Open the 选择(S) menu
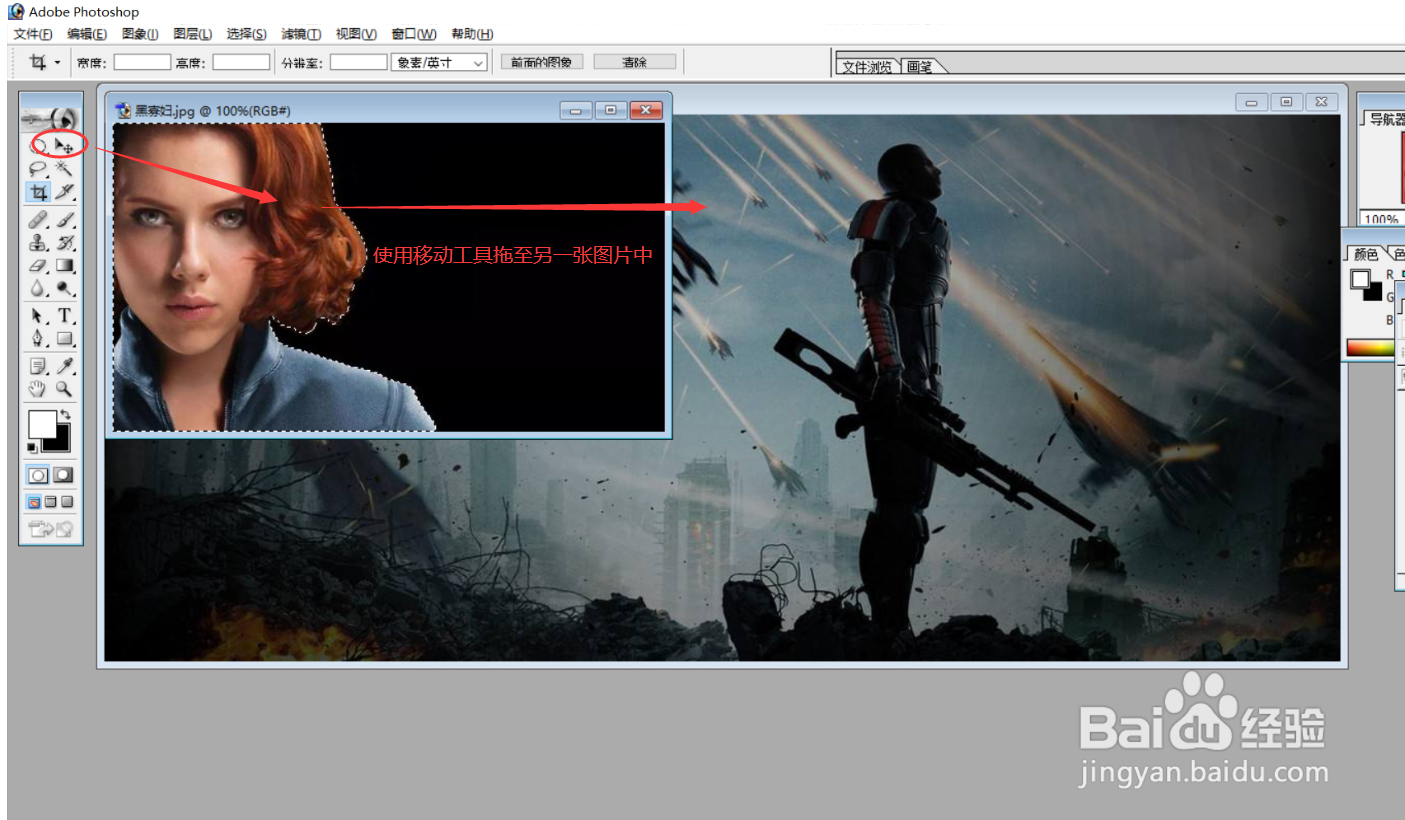1405x820 pixels. click(x=246, y=34)
